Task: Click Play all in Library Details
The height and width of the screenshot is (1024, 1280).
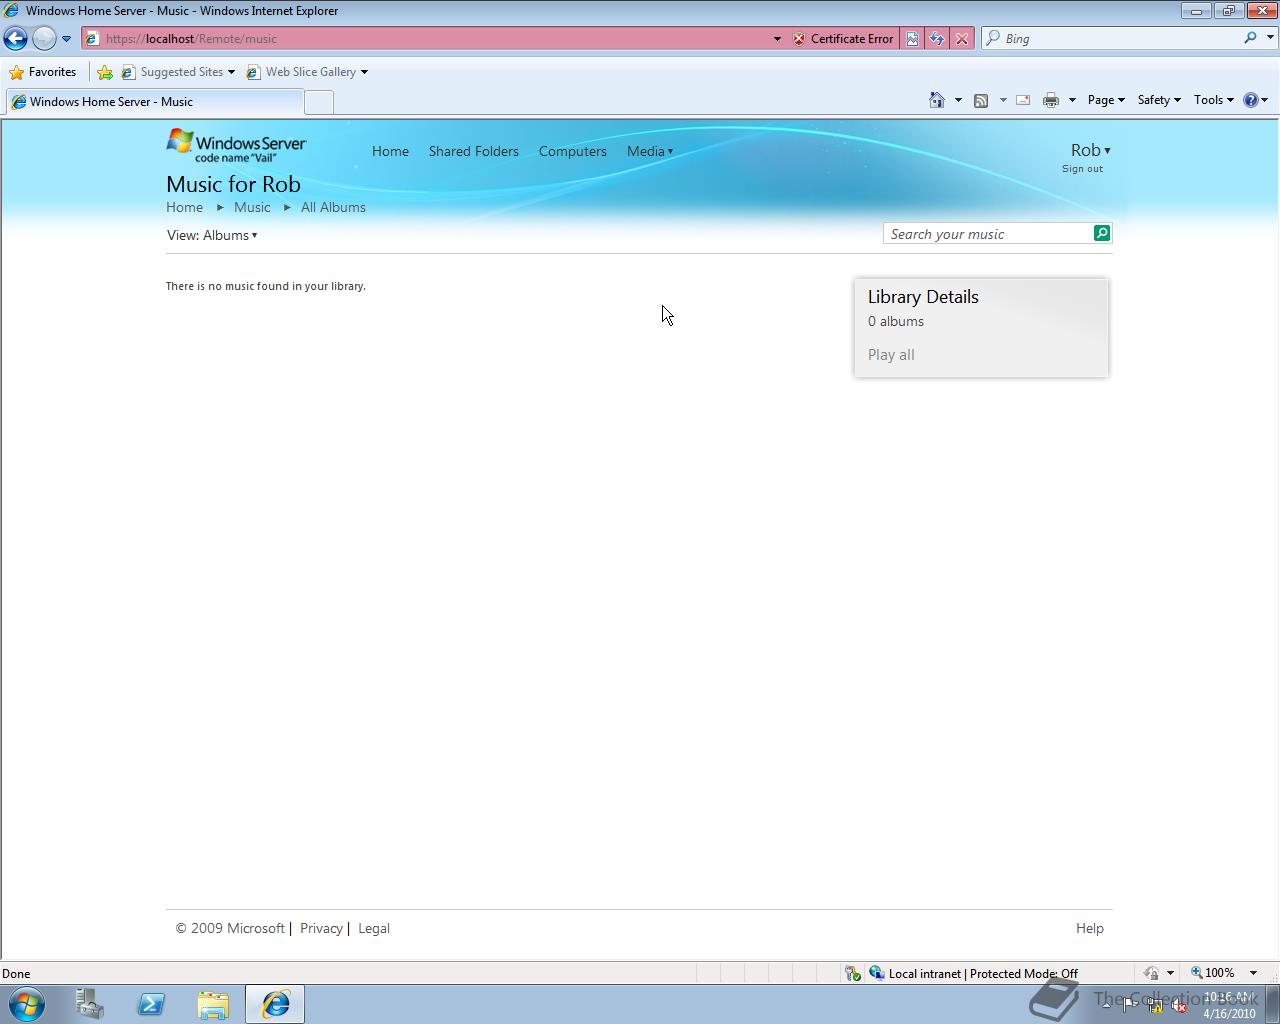Action: (891, 355)
